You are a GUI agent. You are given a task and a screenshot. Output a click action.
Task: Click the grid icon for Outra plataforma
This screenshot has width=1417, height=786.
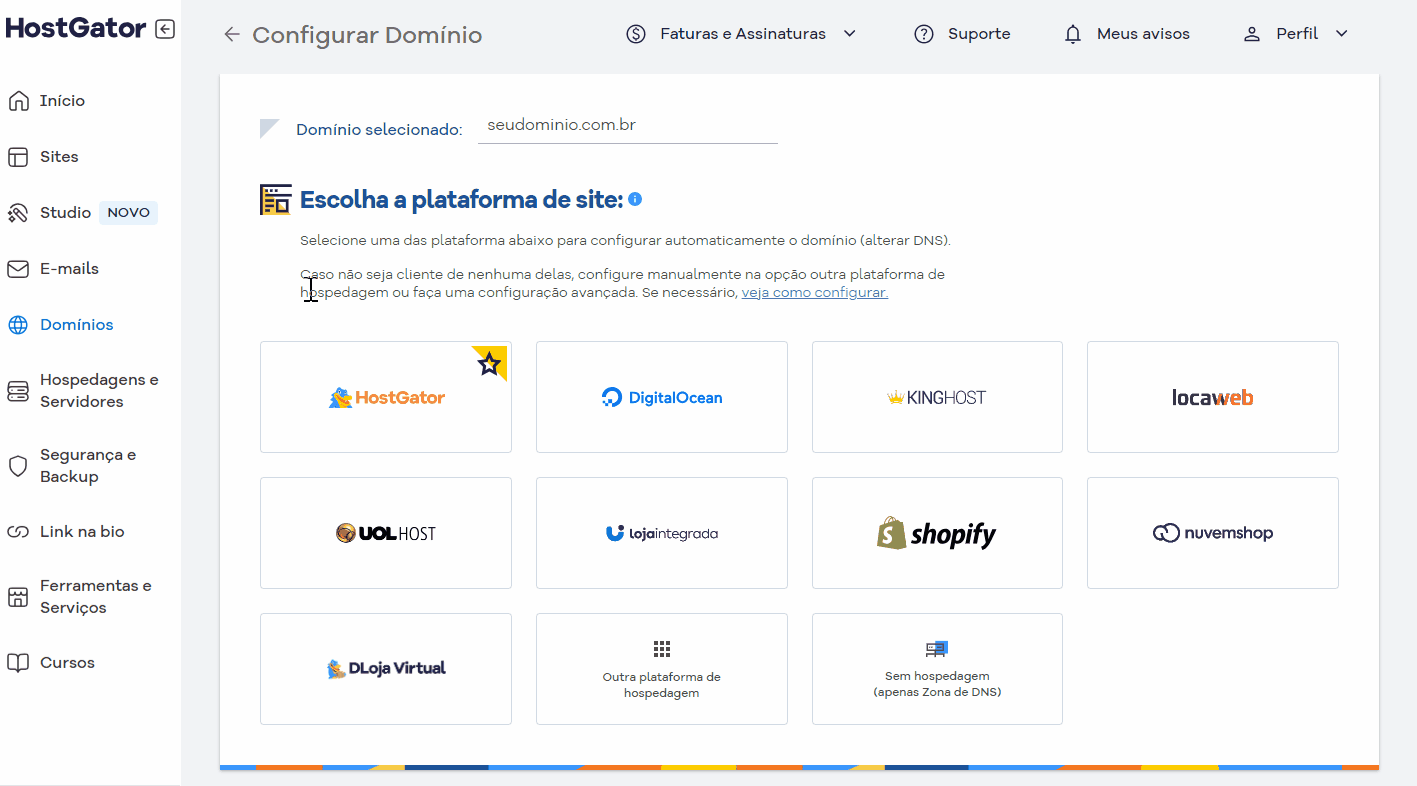pyautogui.click(x=662, y=649)
